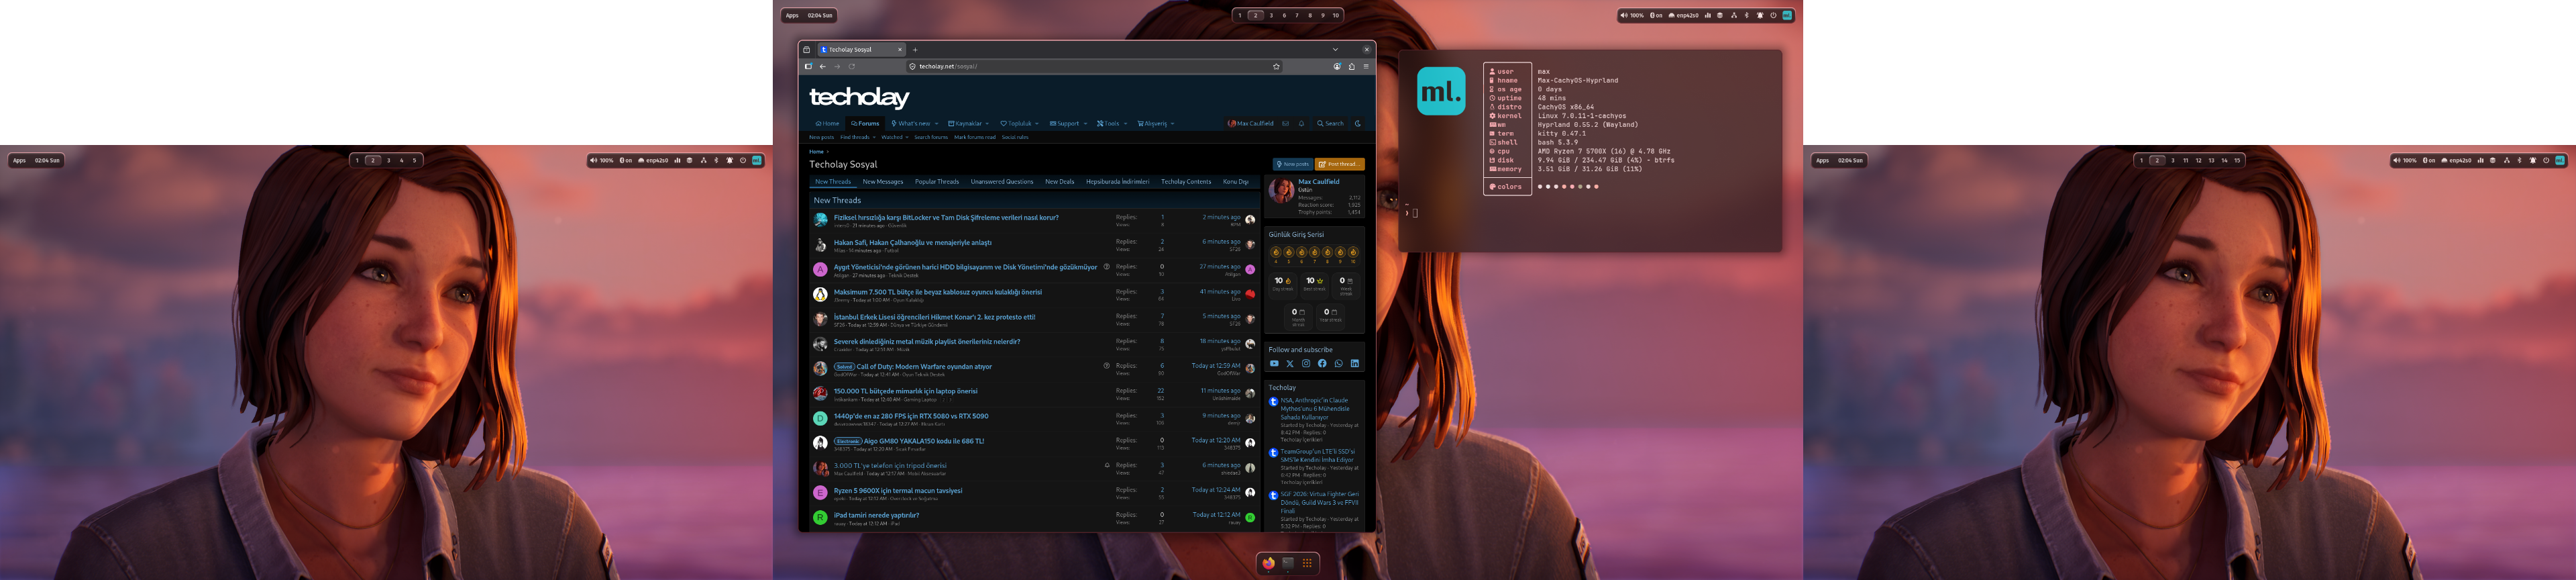Screen dimensions: 2576x580
Task: Open YouTube icon under Follow and subscribe
Action: (x=1274, y=364)
